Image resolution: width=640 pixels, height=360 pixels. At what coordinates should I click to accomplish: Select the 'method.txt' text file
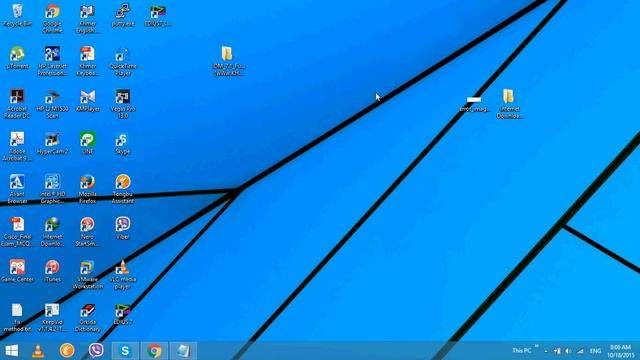point(17,316)
